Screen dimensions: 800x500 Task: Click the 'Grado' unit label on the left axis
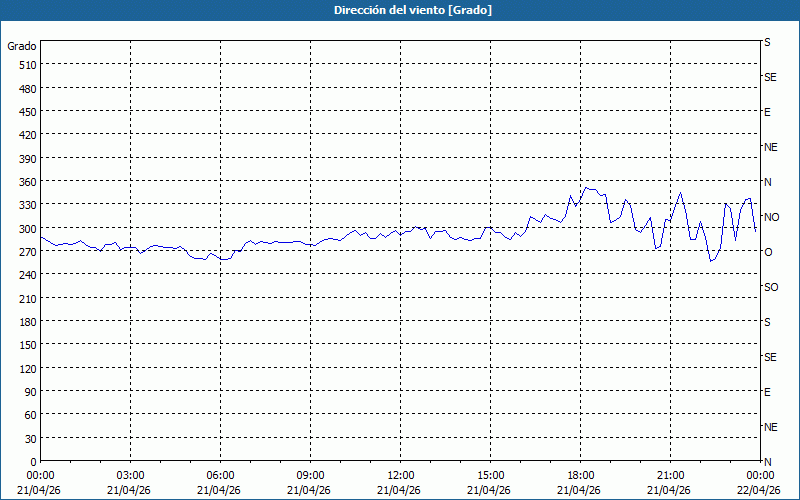pos(22,46)
